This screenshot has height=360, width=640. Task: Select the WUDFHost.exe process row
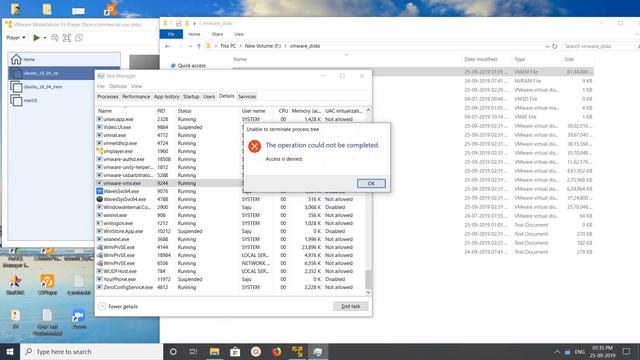coord(231,271)
